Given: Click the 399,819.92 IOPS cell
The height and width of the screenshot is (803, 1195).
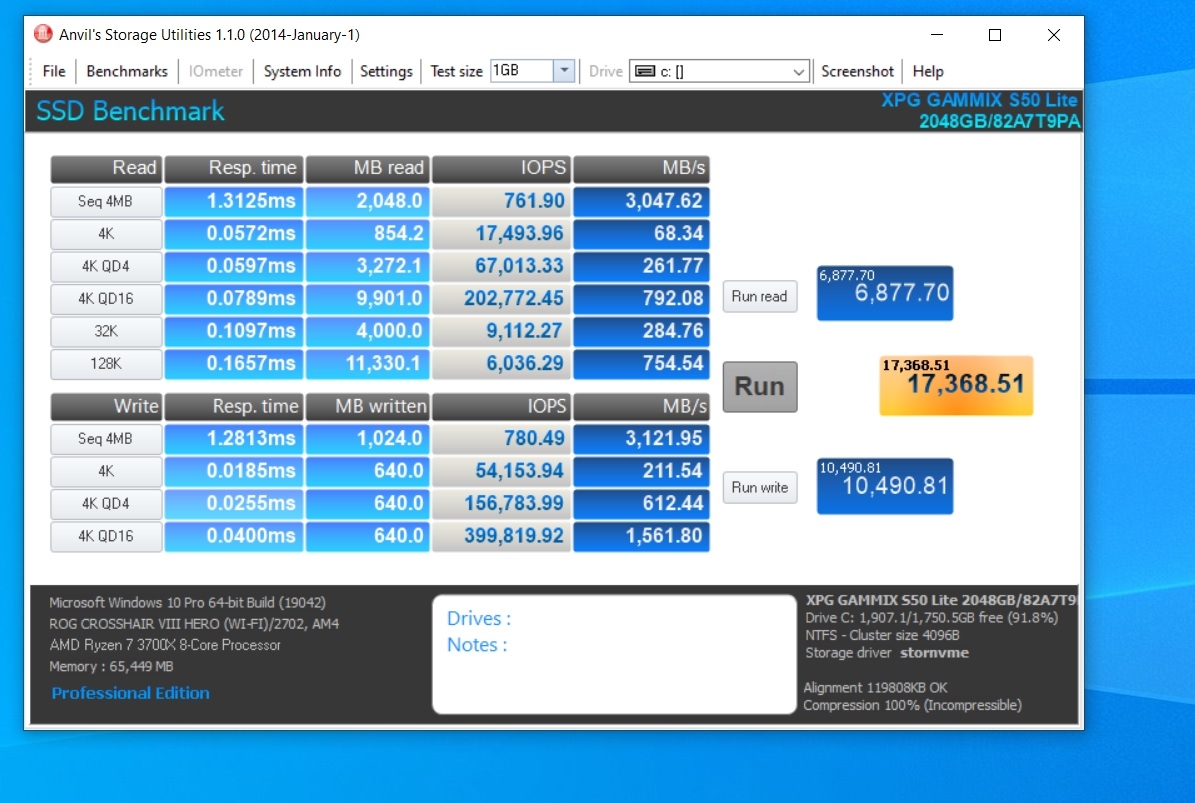Looking at the screenshot, I should (501, 536).
